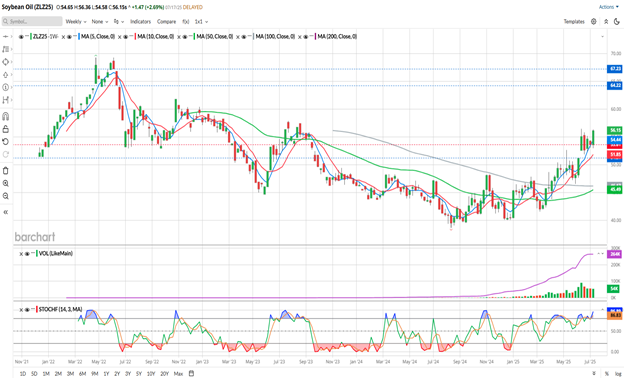Screen dimensions: 624x378
Task: Toggle lock drawings padlock icon
Action: click(x=6, y=129)
